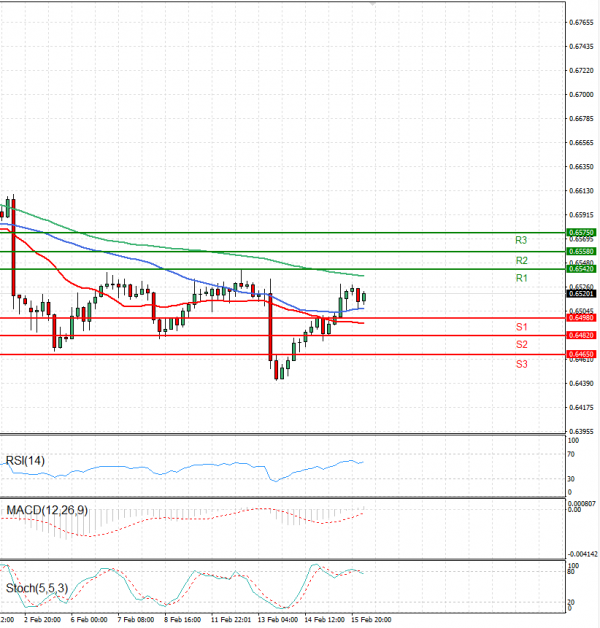Click the R2 resistance label

click(x=521, y=261)
